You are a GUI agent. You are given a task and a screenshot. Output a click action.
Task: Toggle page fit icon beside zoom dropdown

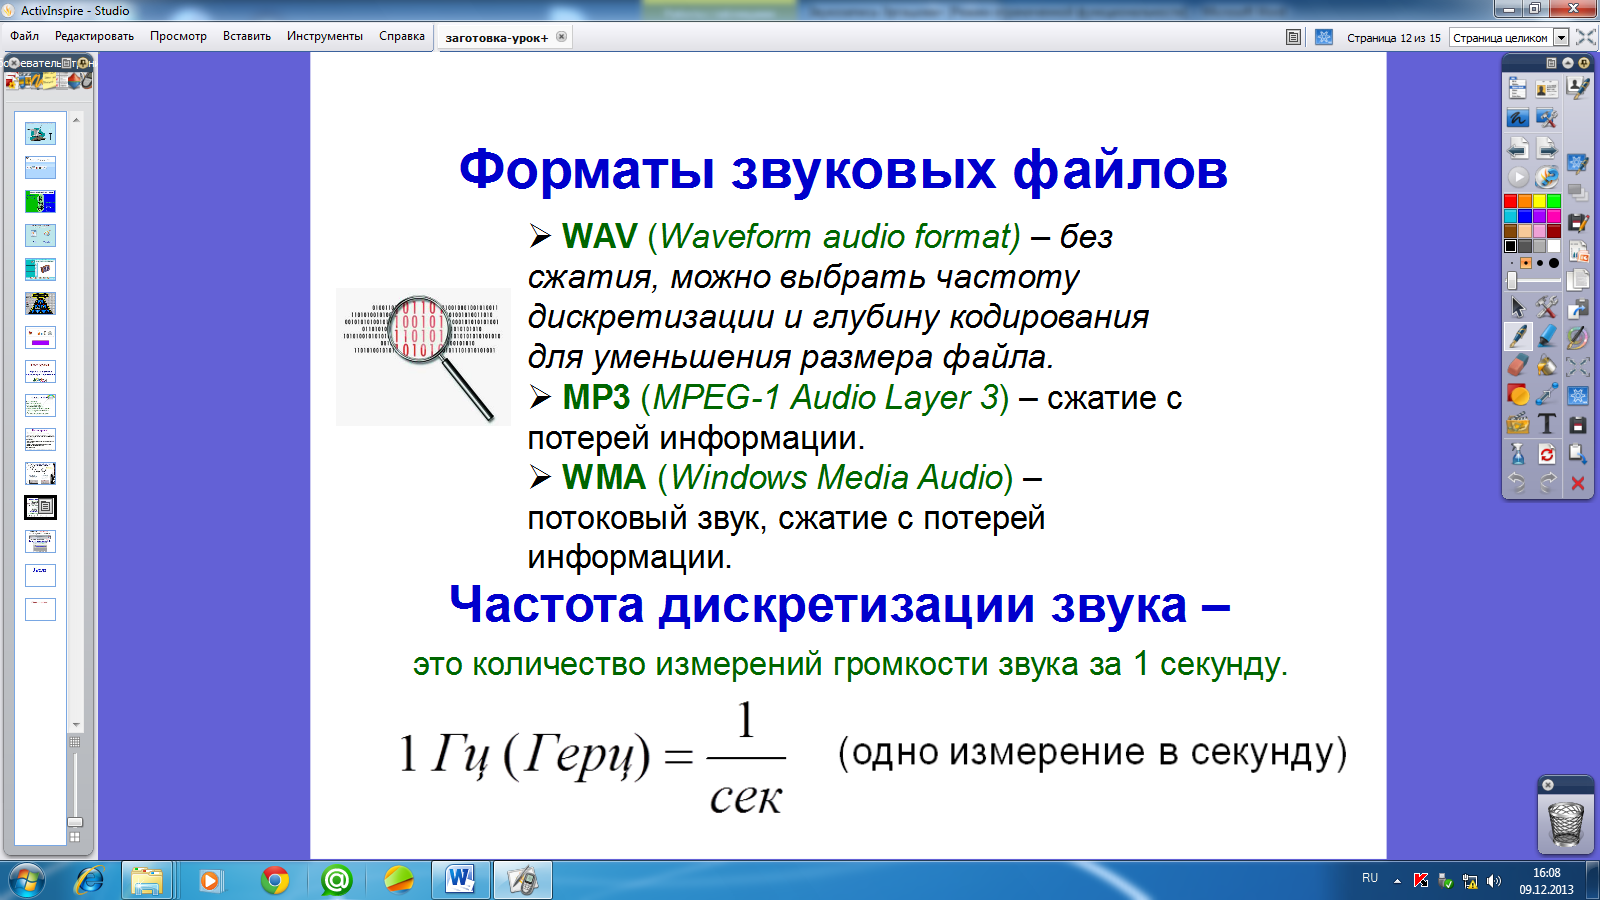(x=1586, y=37)
